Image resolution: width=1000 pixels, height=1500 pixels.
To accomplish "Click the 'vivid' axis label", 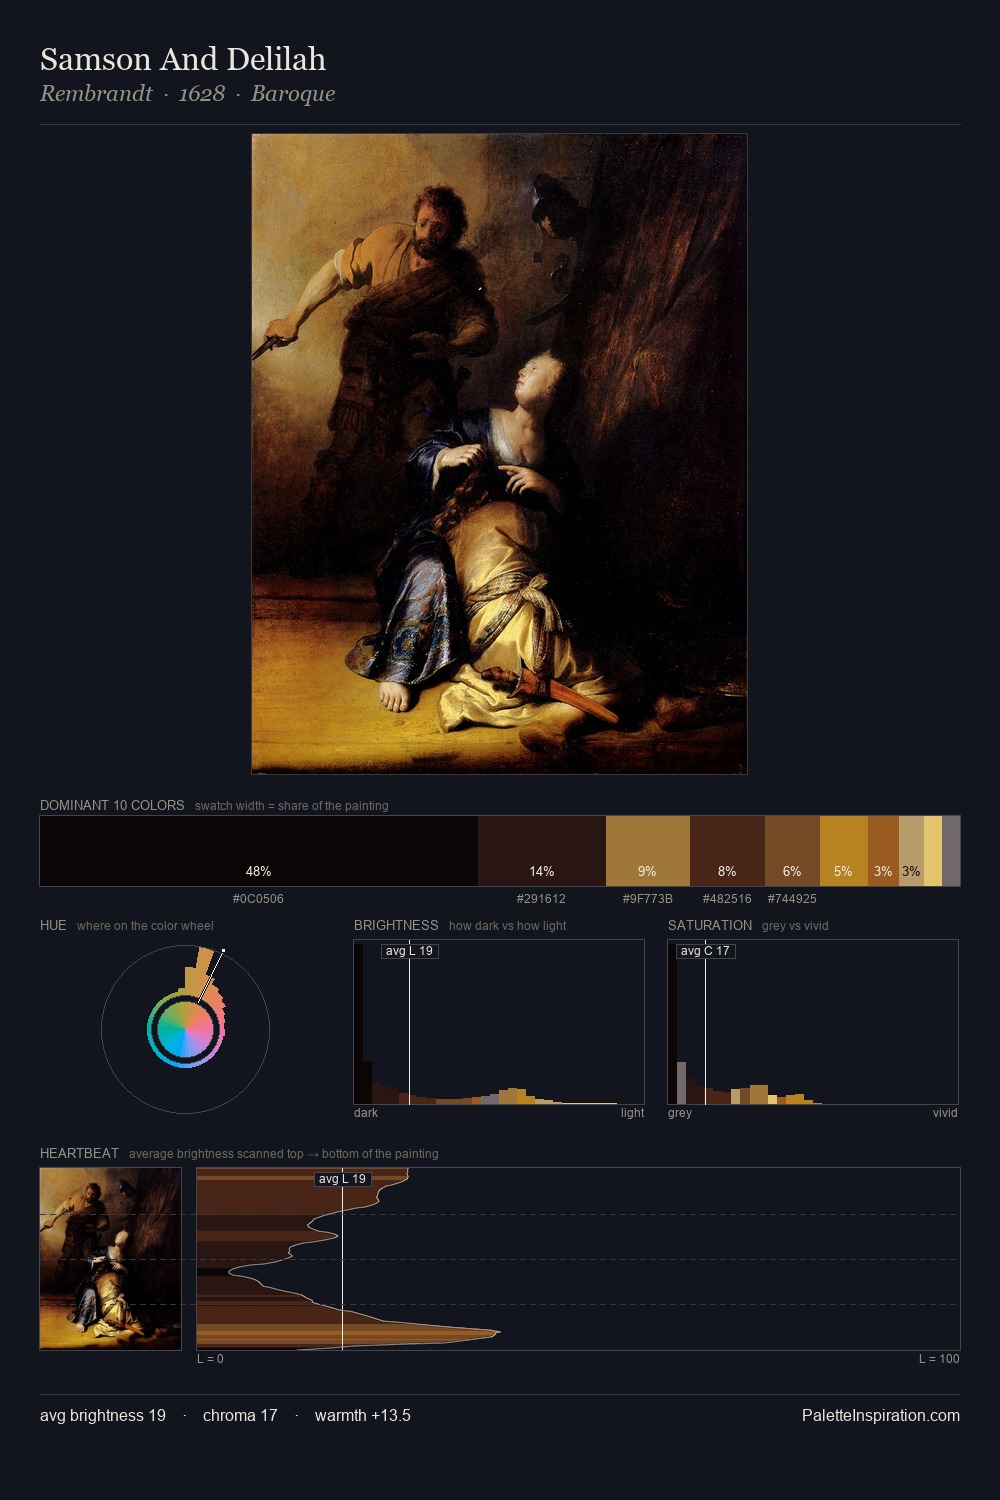I will pos(945,1113).
